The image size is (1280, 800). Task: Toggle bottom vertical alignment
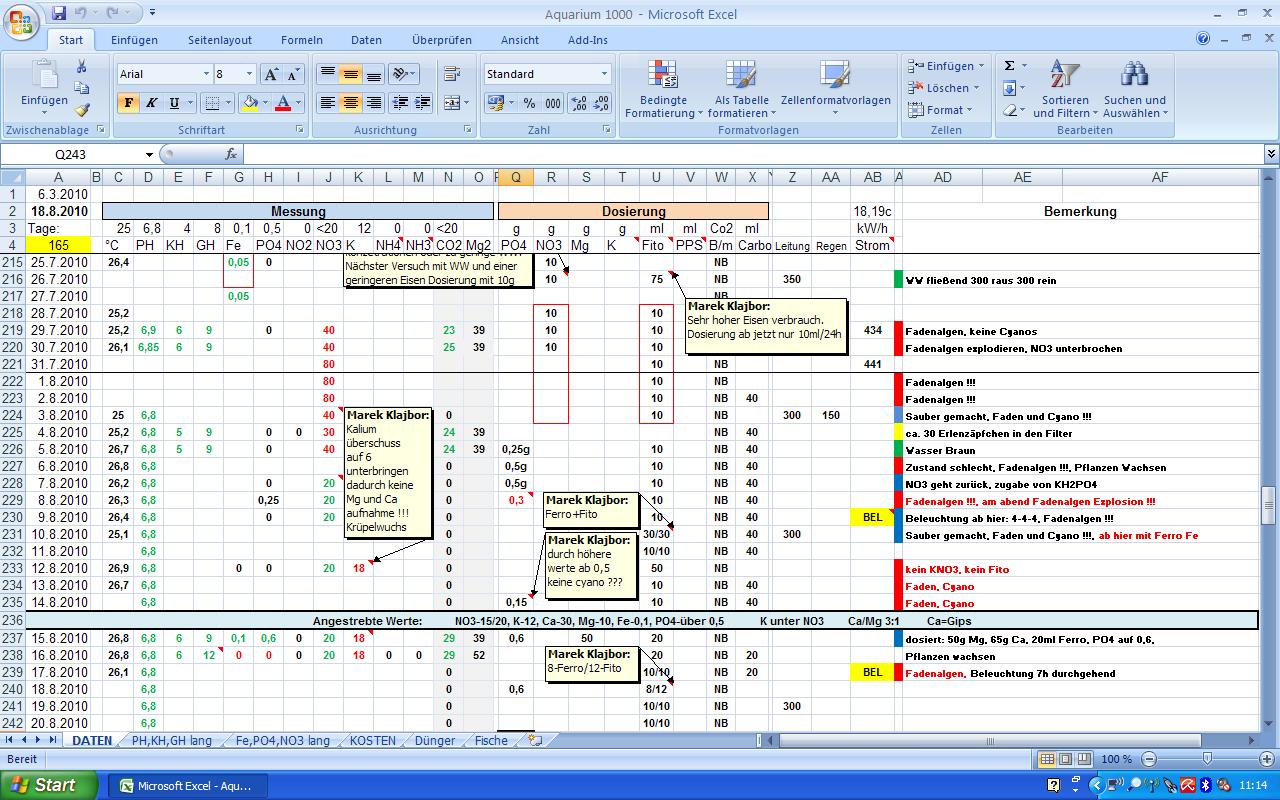click(373, 74)
